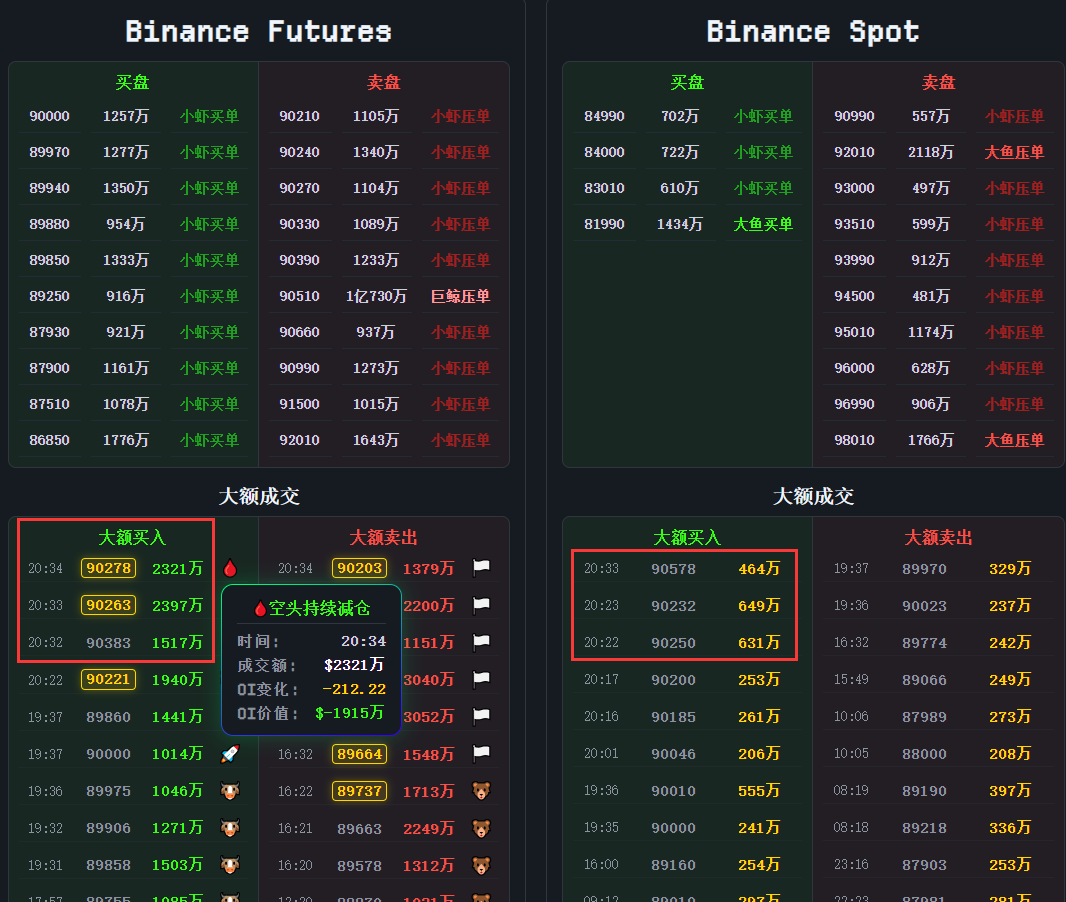Click the 1434万 Spot bid amount

click(680, 224)
